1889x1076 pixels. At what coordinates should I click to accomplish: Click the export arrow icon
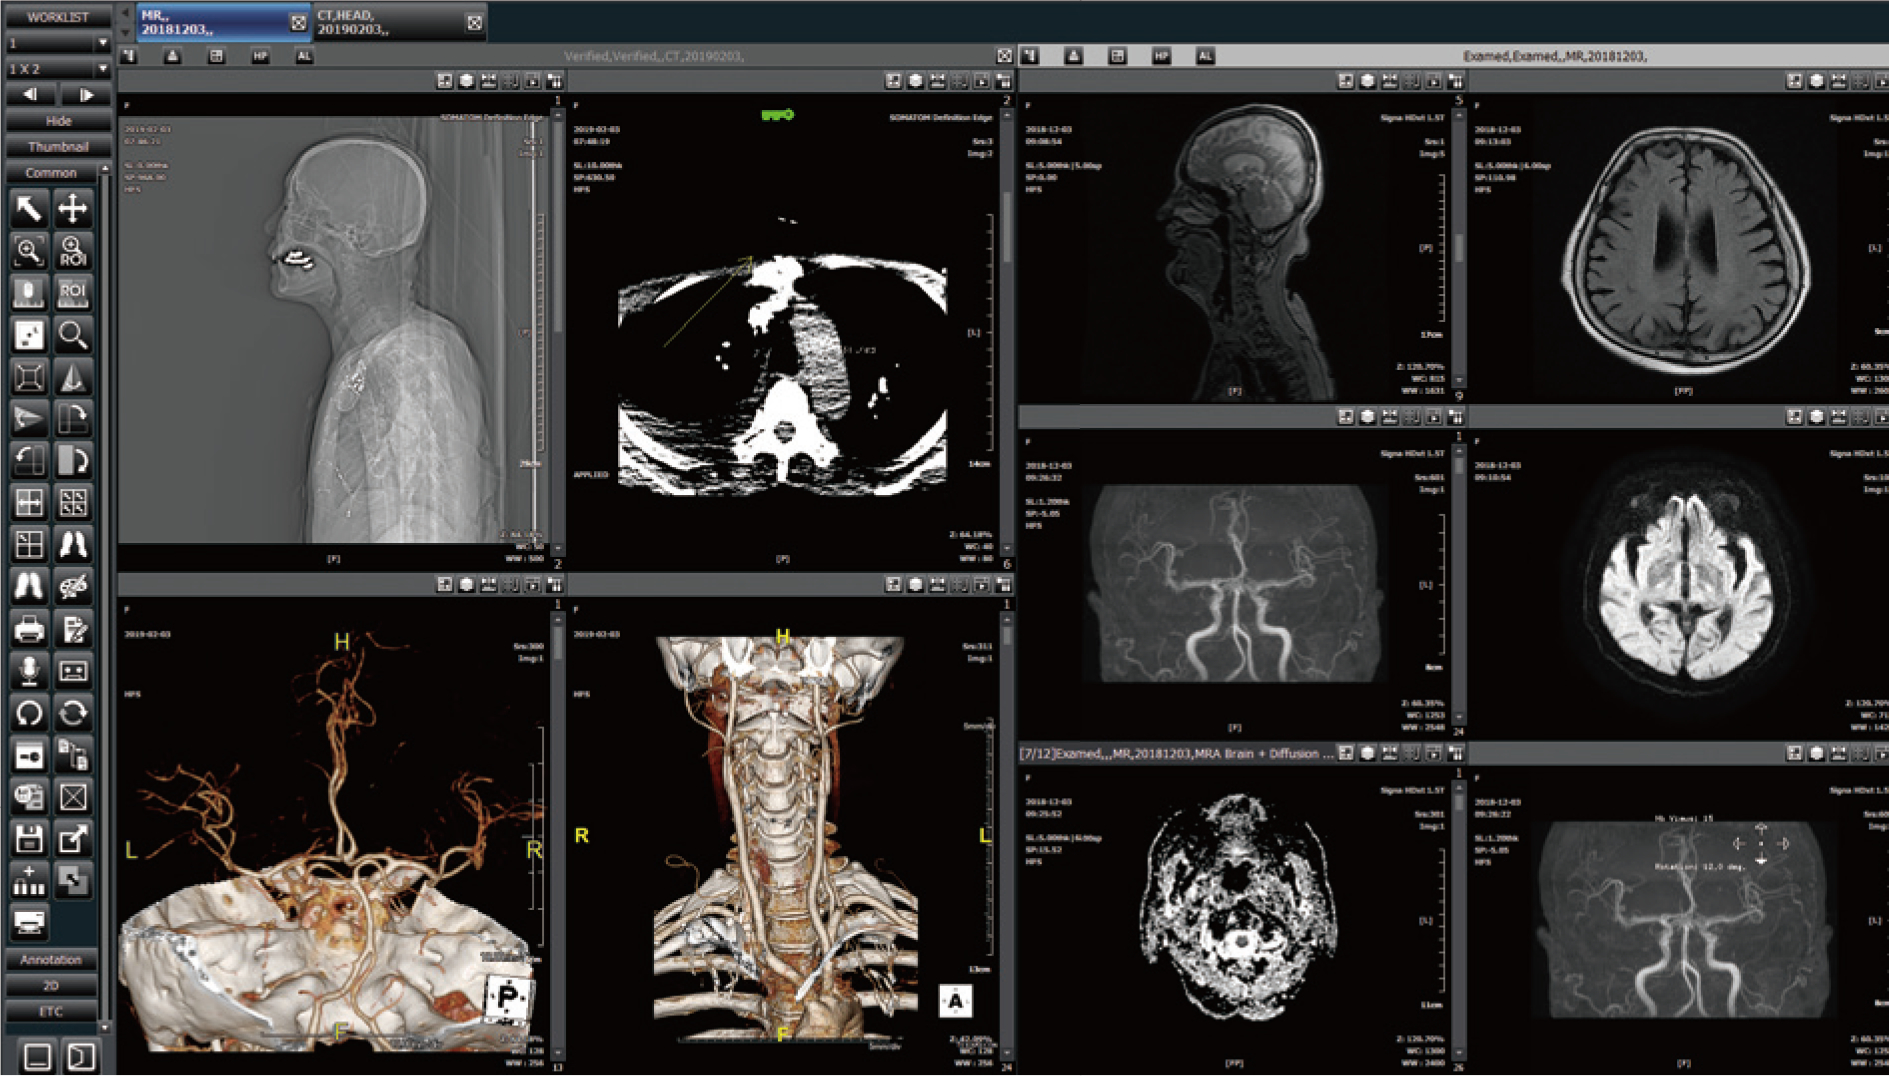coord(72,839)
